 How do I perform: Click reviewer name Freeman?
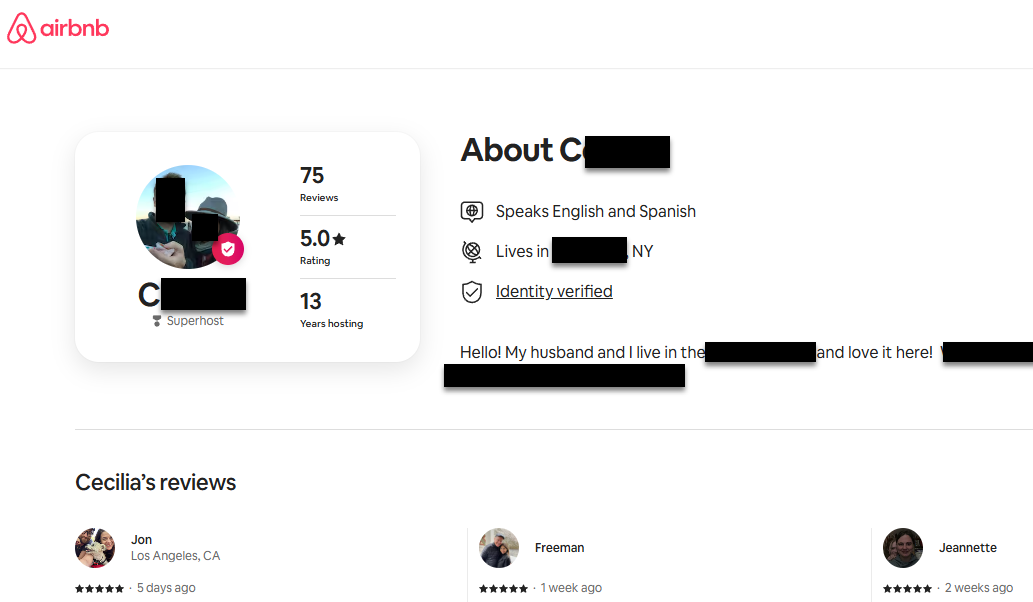[x=559, y=548]
